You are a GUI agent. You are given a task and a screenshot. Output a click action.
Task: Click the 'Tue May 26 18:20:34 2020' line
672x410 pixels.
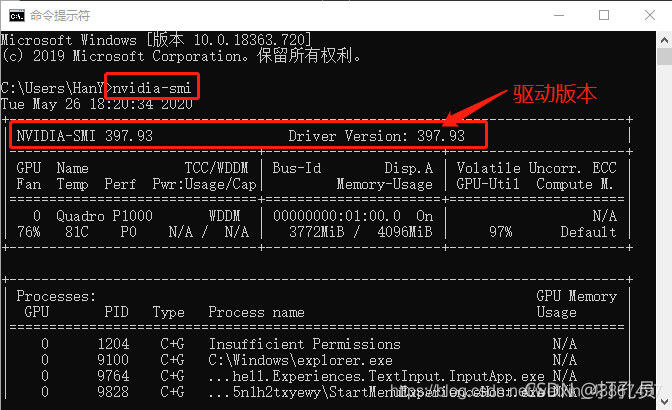(x=97, y=104)
